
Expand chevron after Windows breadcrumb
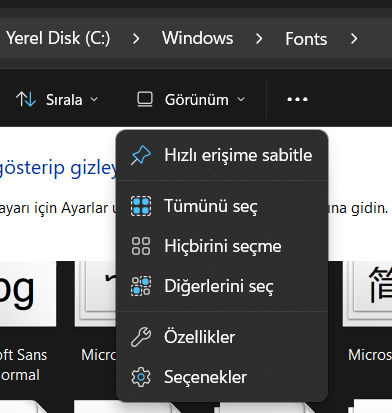[259, 39]
